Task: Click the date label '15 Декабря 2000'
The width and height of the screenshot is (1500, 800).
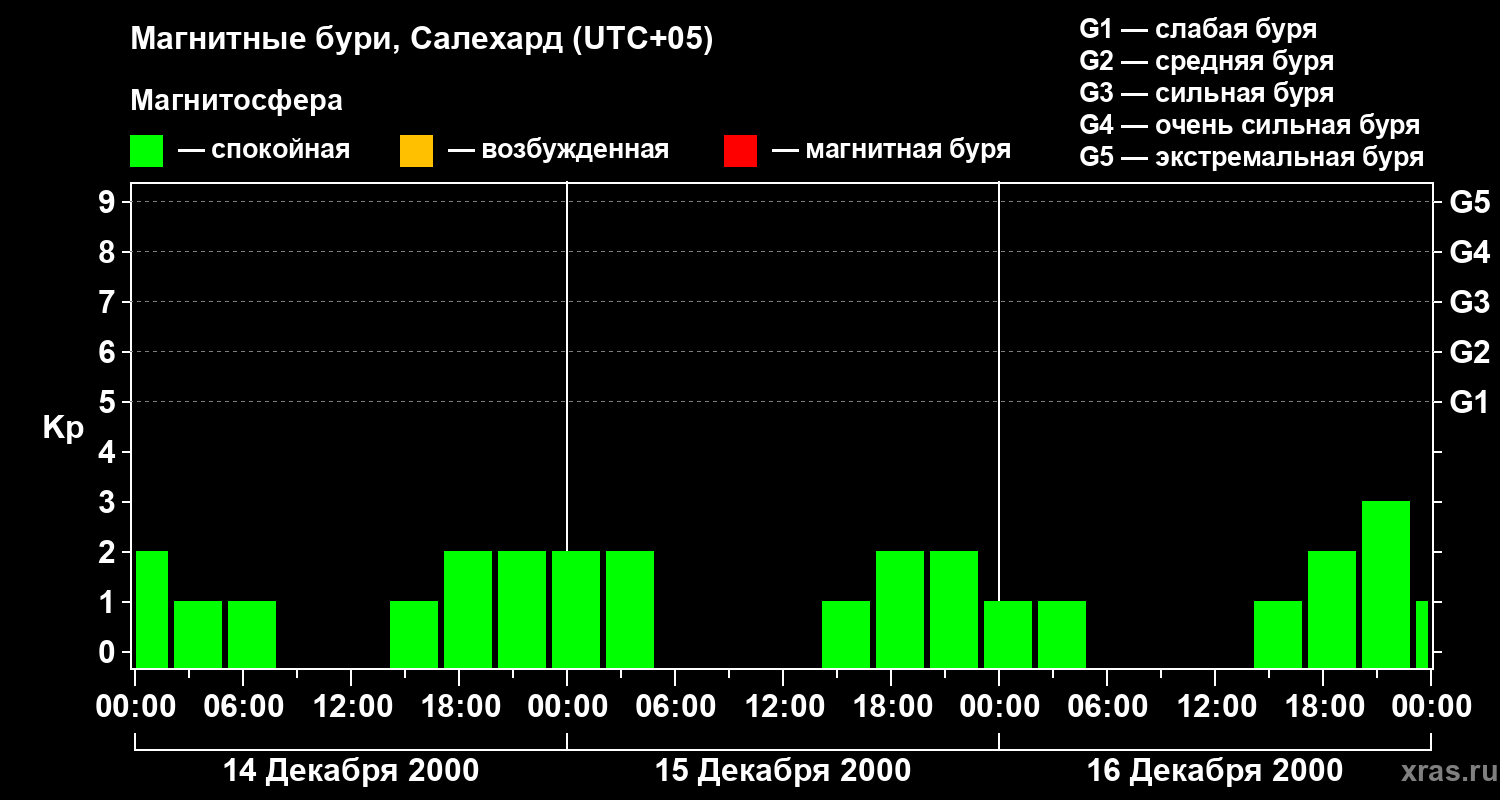Action: (782, 771)
